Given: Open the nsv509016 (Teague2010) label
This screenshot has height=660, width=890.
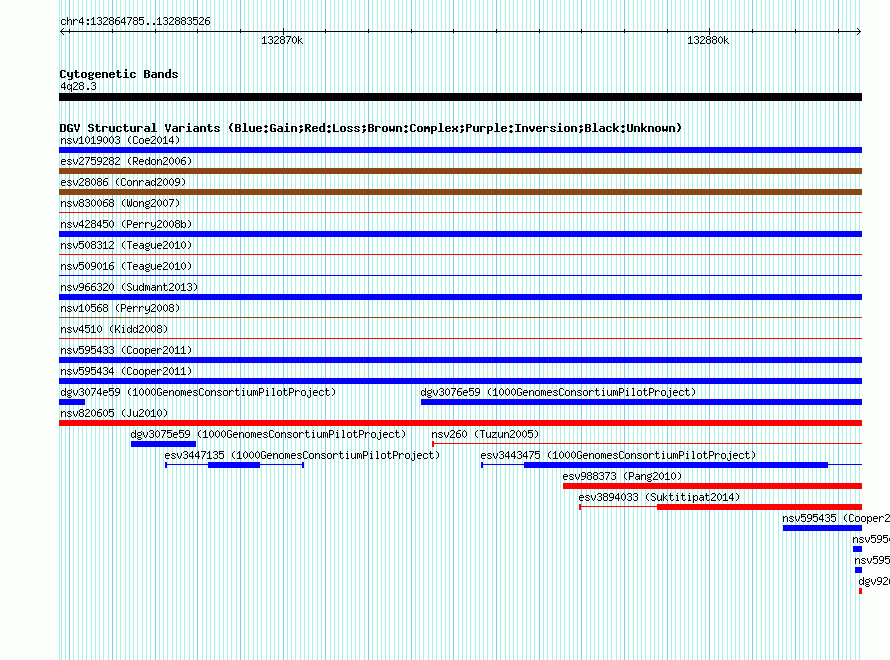Looking at the screenshot, I should pos(126,266).
